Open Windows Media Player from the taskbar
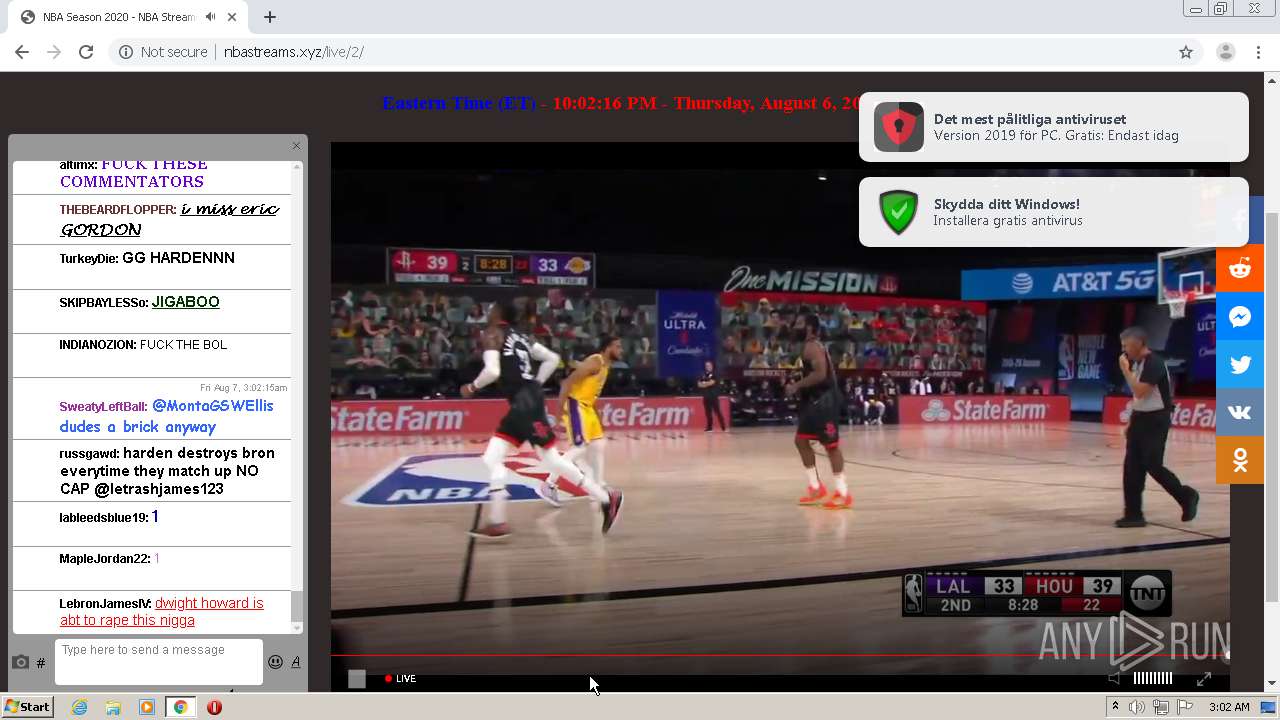 click(147, 707)
